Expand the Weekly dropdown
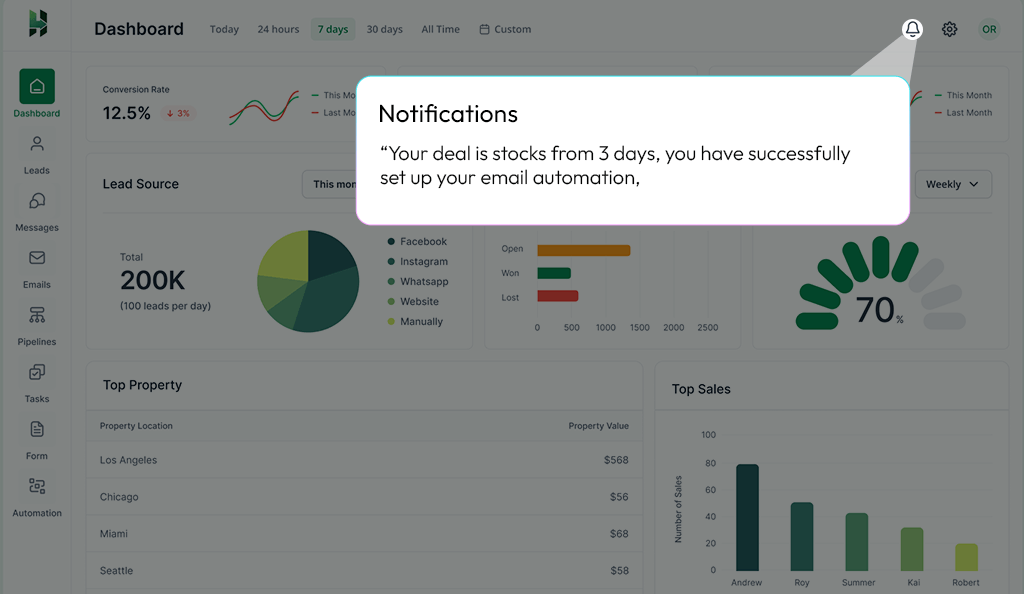 pos(952,184)
